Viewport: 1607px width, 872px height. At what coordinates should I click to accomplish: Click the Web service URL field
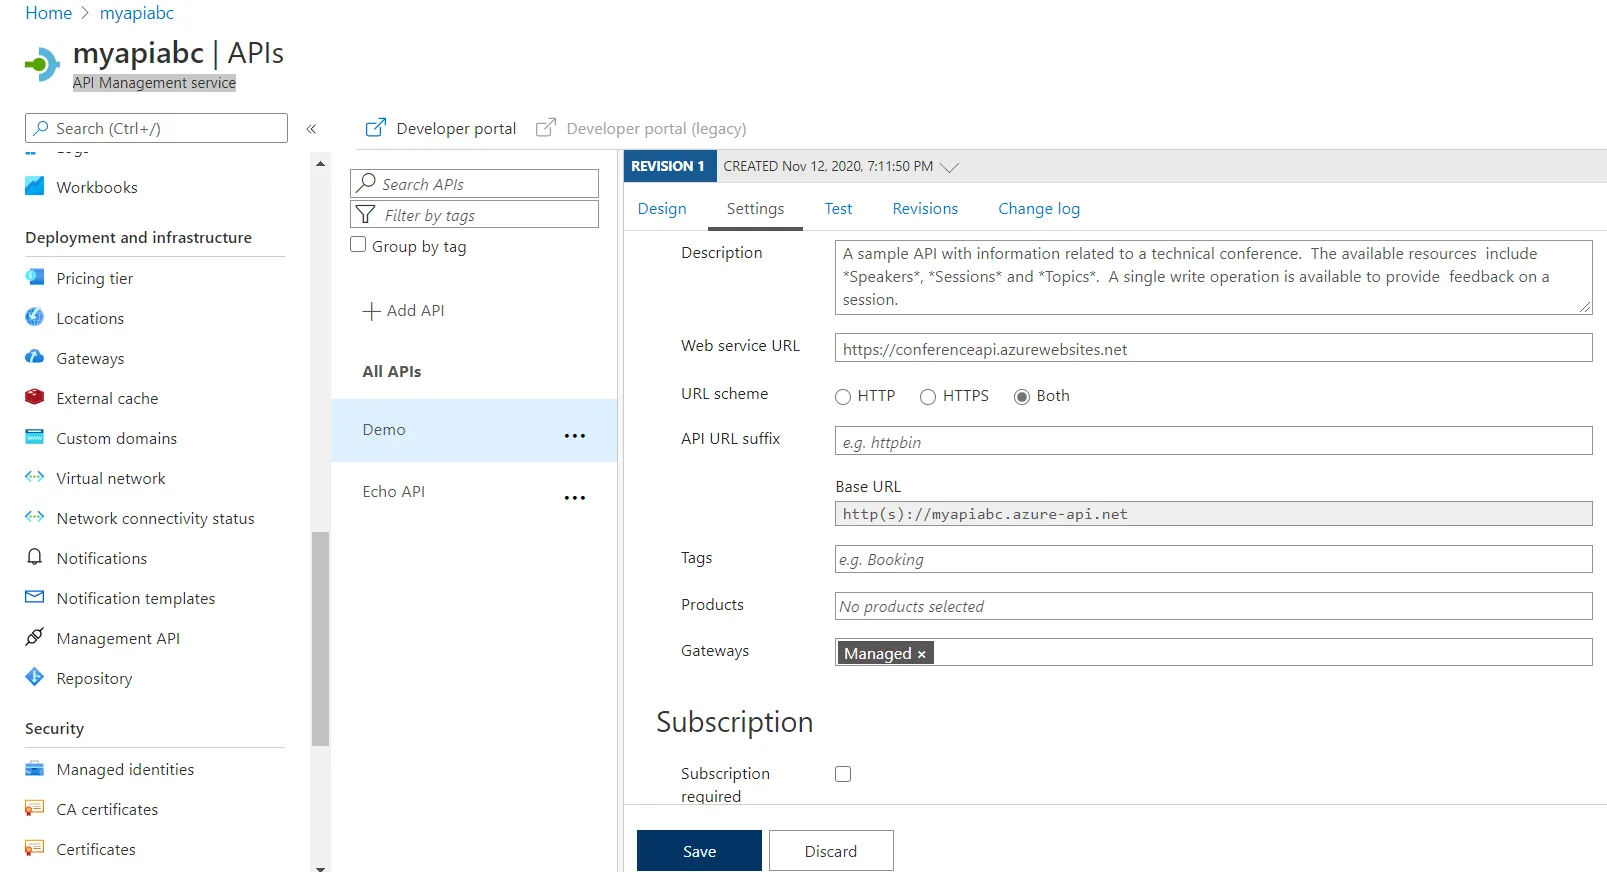1214,348
